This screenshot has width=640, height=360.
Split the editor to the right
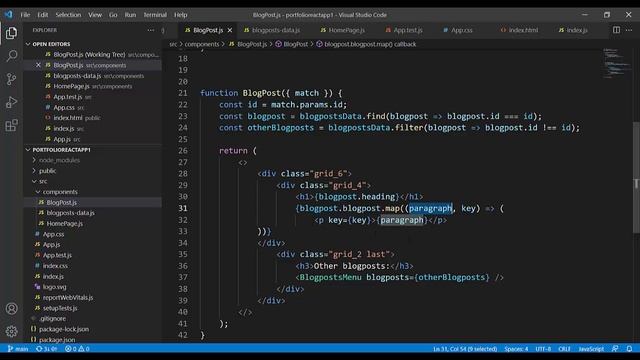(616, 30)
